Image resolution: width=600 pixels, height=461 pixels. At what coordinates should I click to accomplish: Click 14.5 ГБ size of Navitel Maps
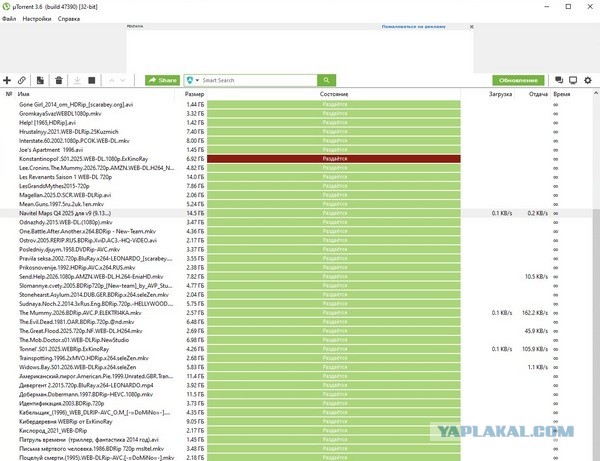pyautogui.click(x=195, y=213)
